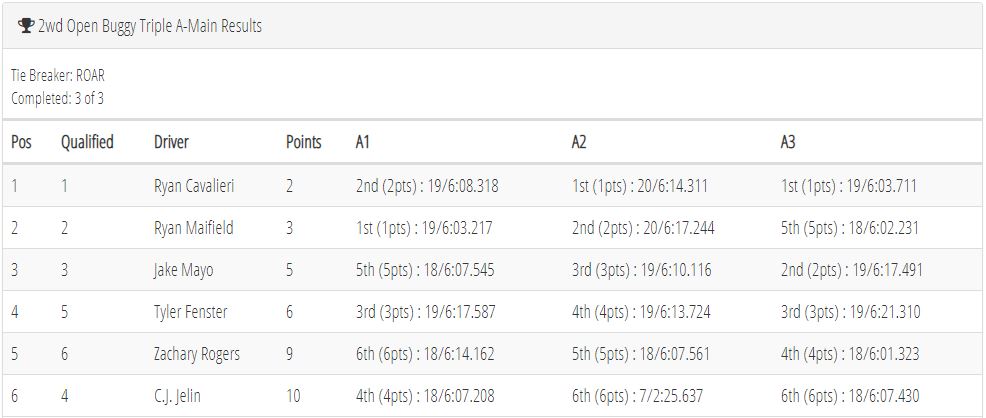Select the Qualified column header

pos(87,142)
